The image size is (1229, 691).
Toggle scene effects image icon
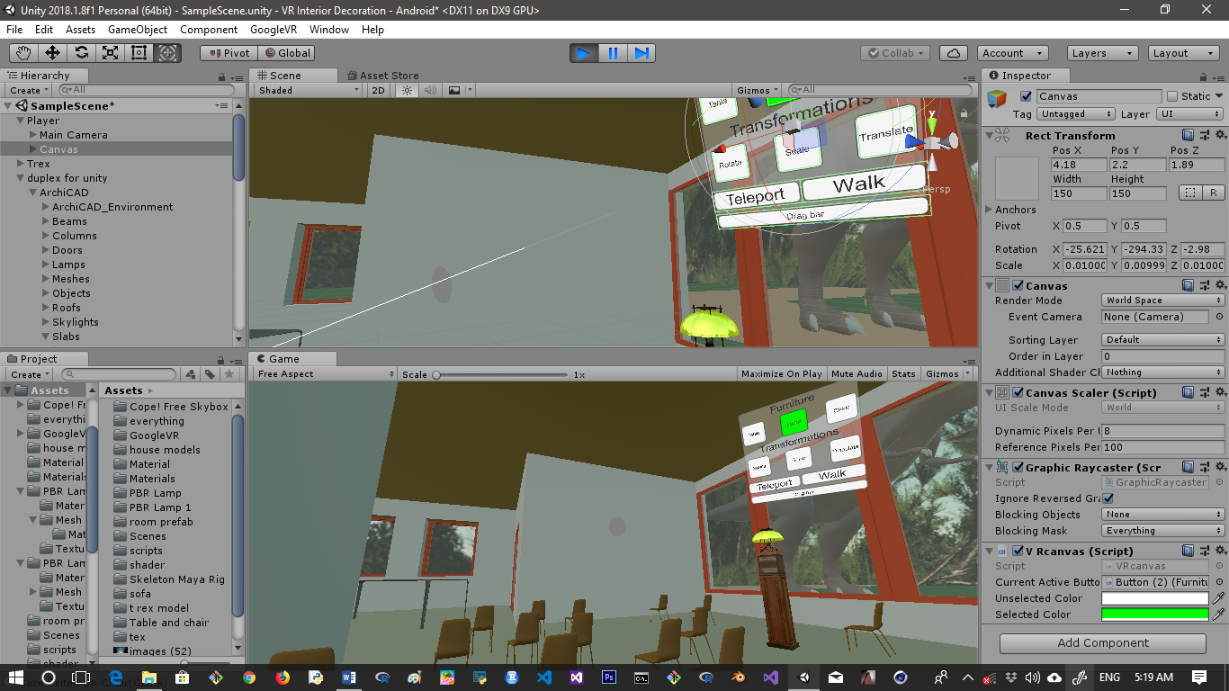coord(454,90)
